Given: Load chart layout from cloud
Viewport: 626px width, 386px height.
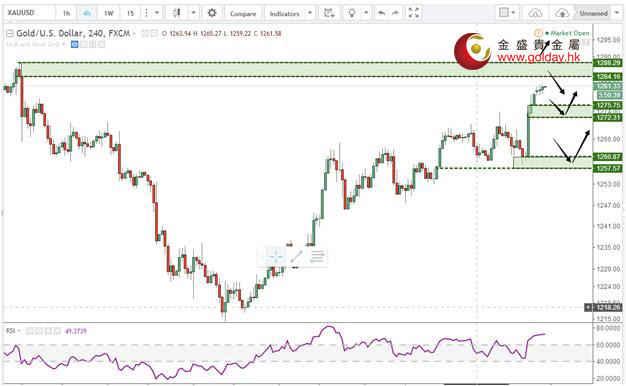Looking at the screenshot, I should click(x=535, y=13).
